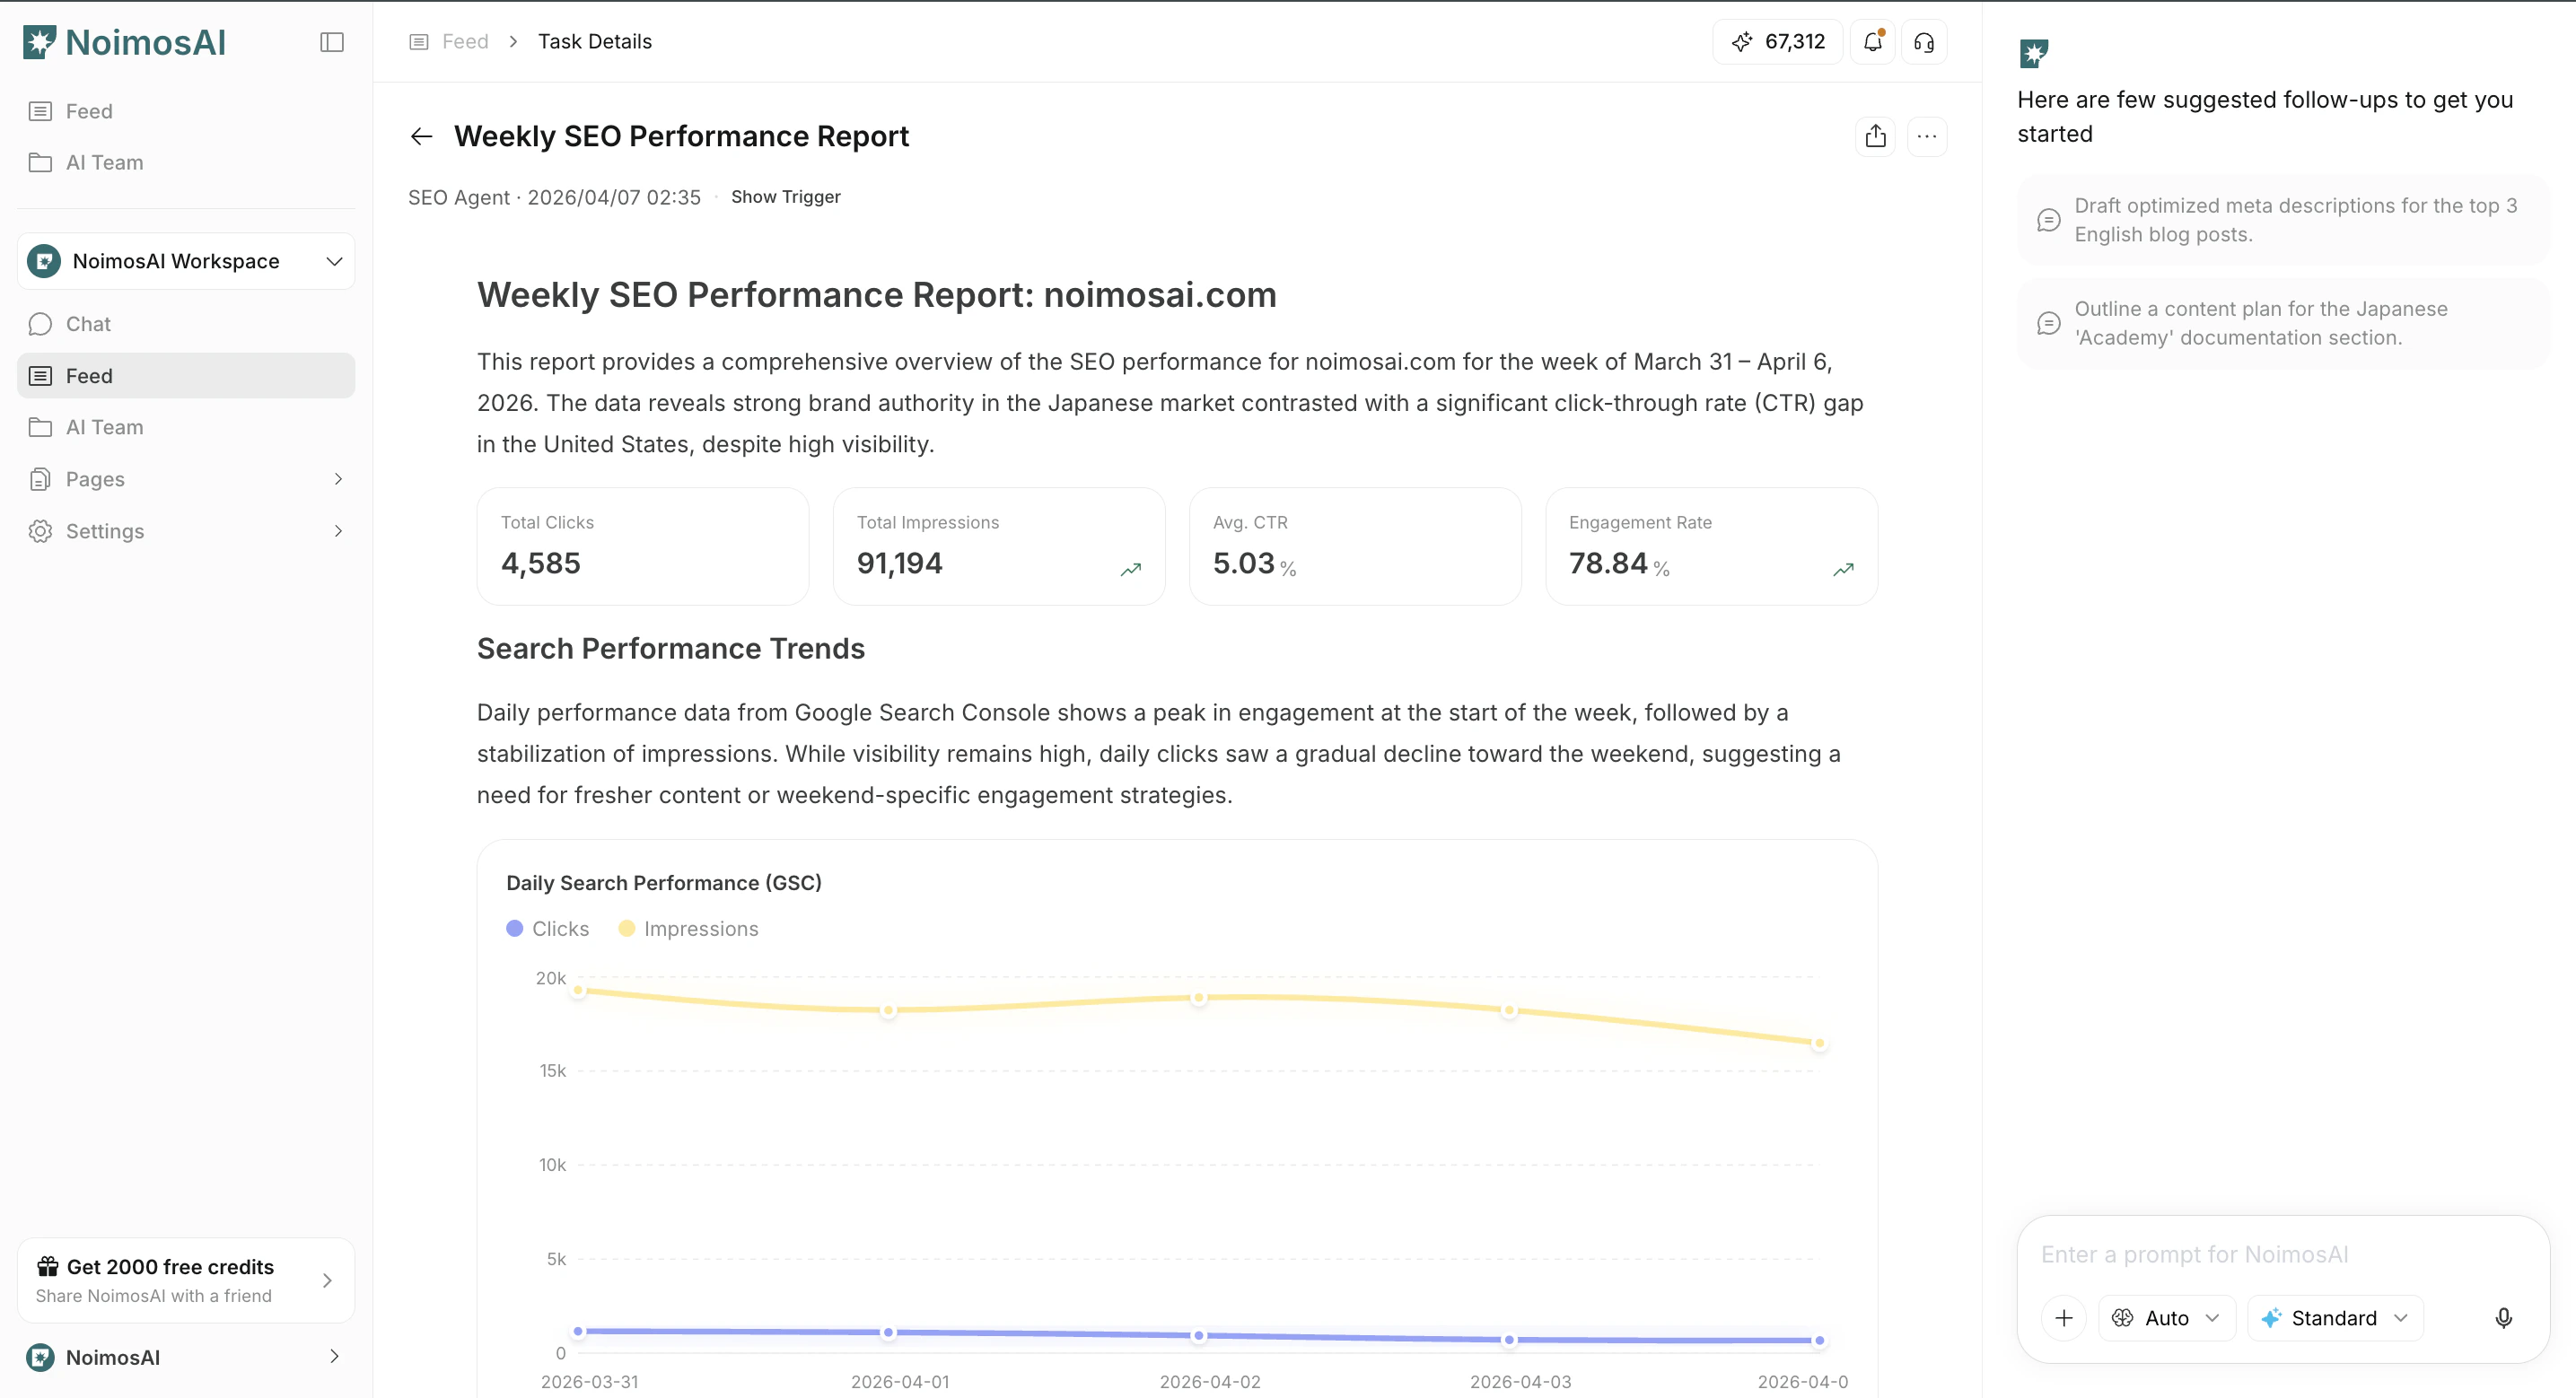Open the three-dot more options menu

1926,136
